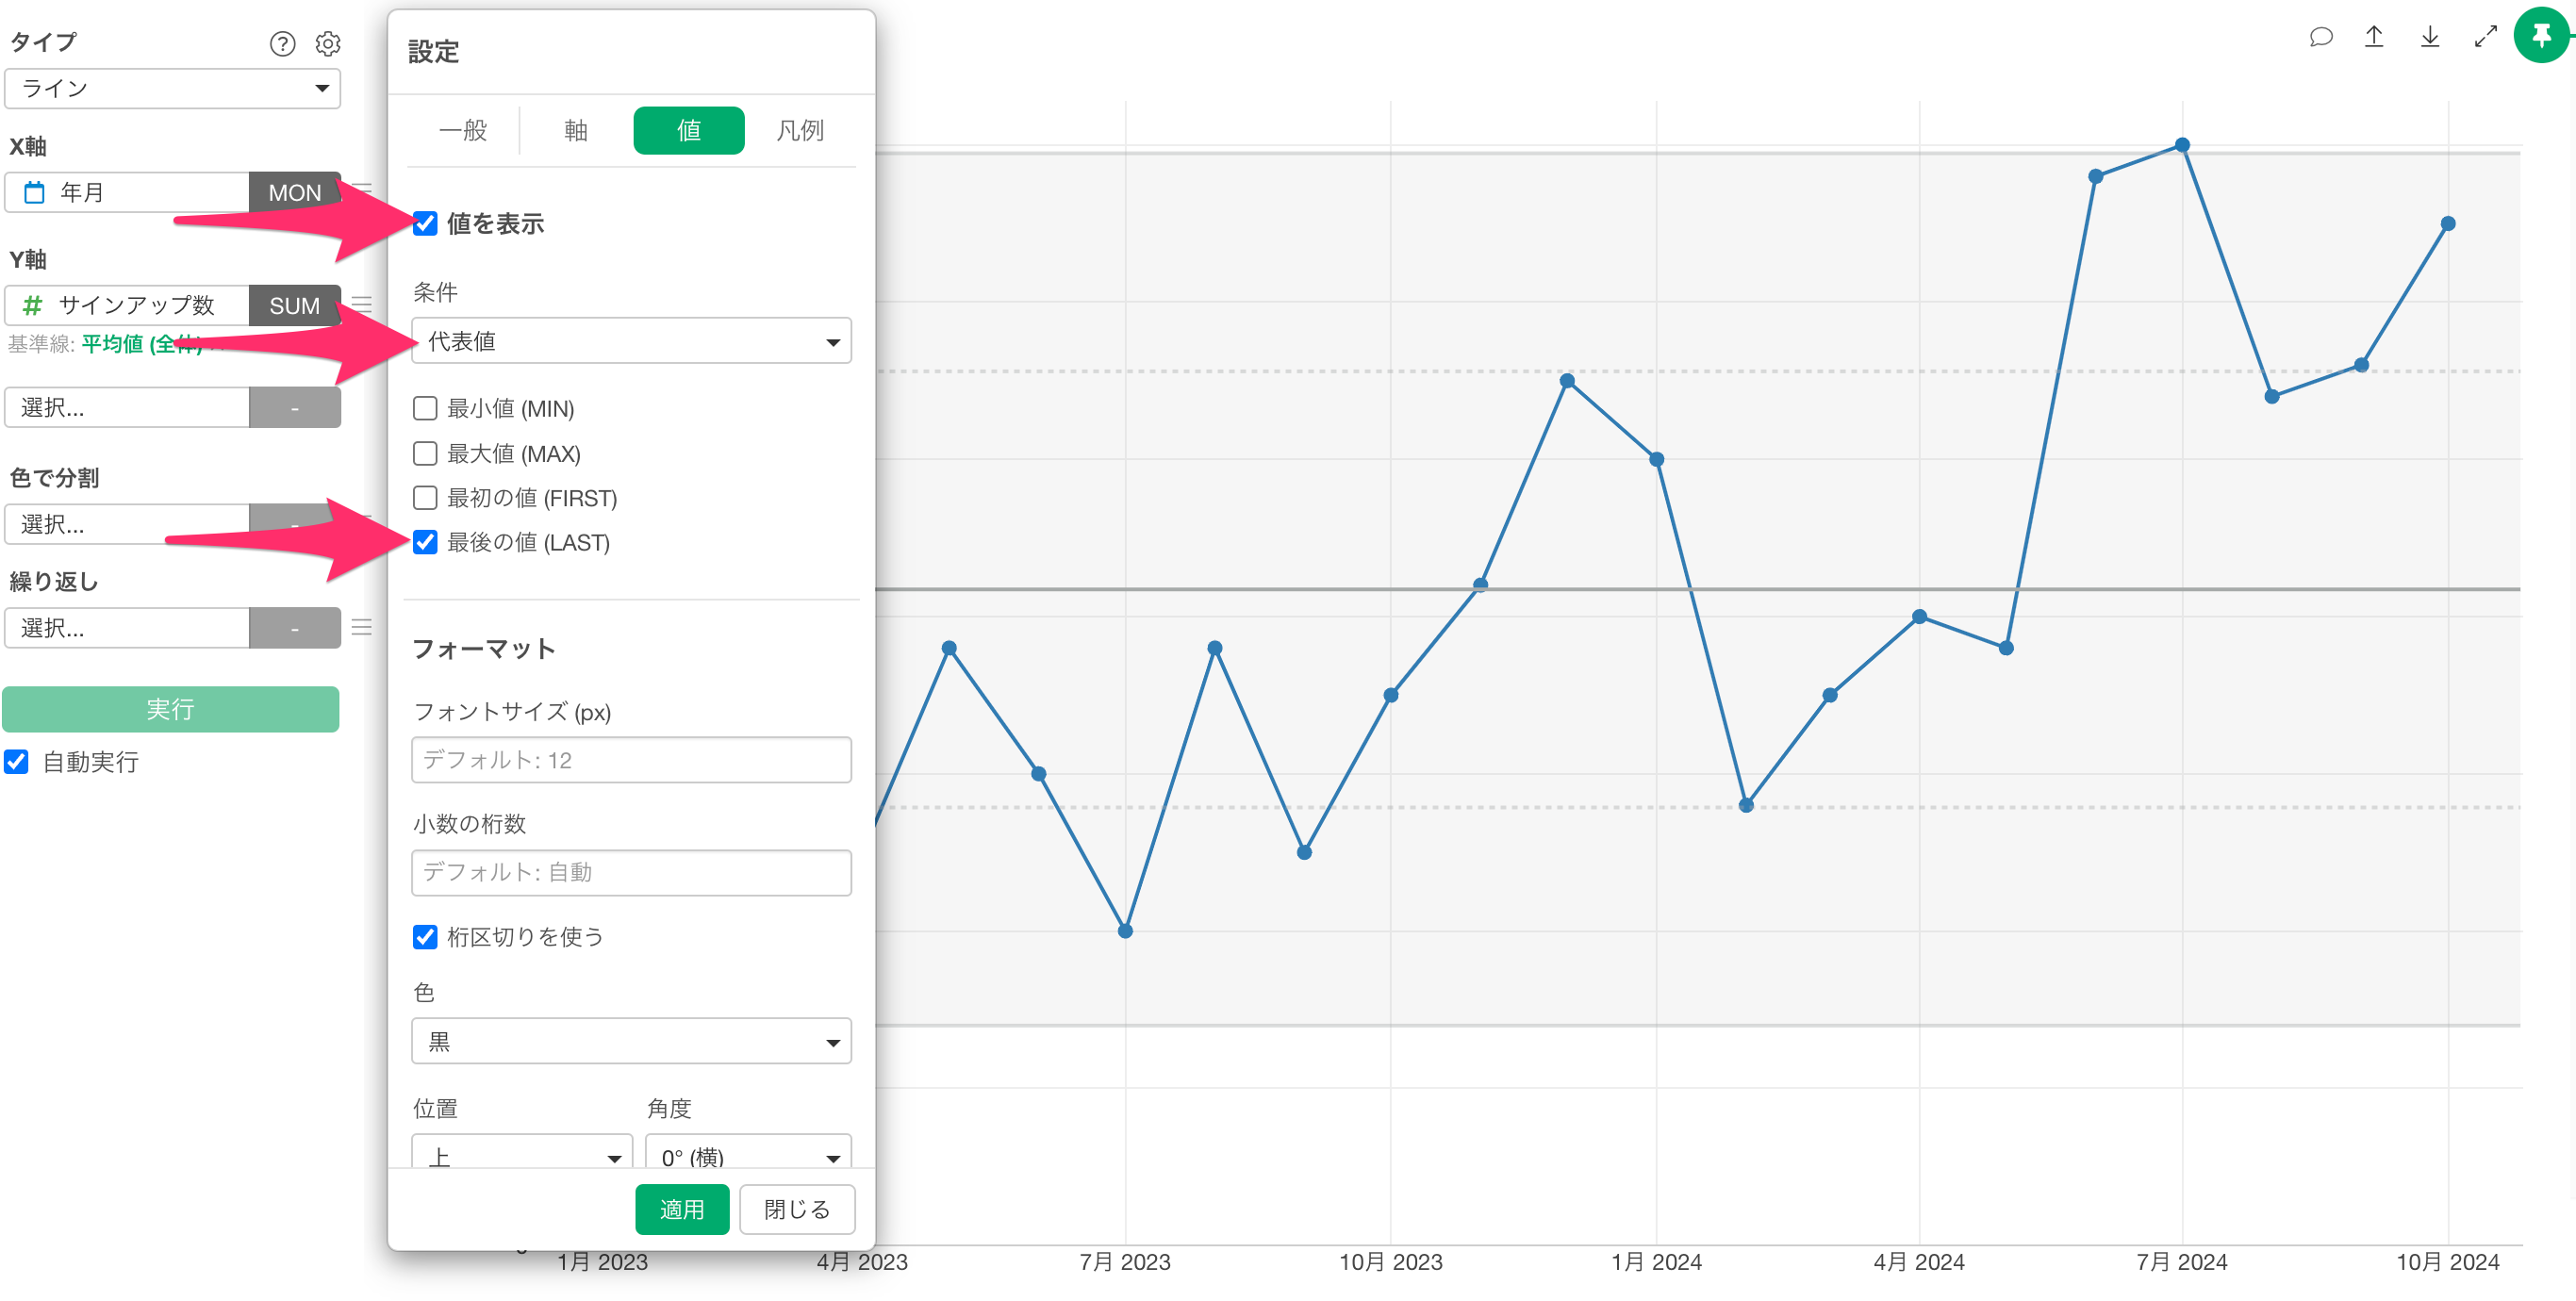Open chart settings gear icon
This screenshot has width=2576, height=1301.
point(328,44)
